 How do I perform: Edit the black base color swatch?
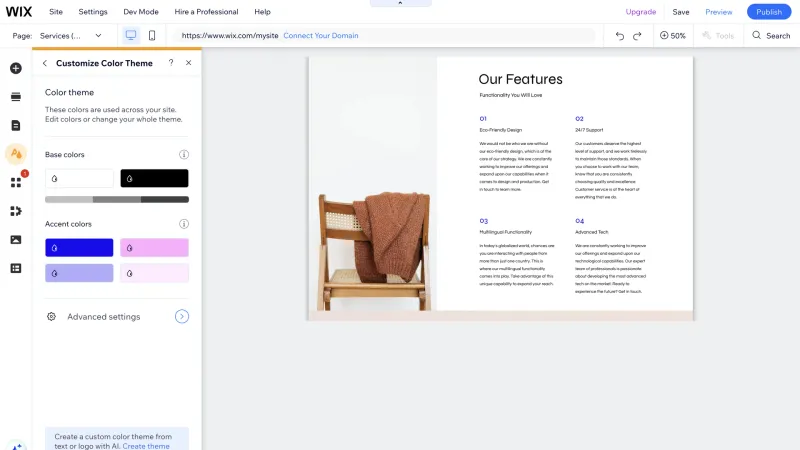pos(154,178)
